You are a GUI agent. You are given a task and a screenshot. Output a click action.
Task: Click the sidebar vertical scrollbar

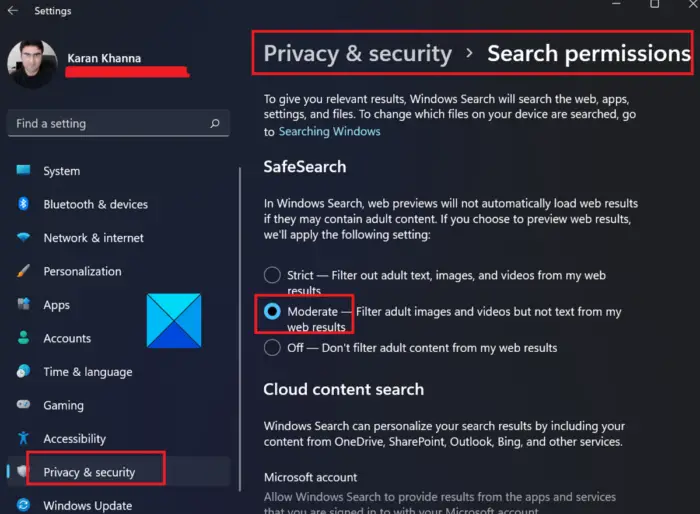pyautogui.click(x=240, y=329)
